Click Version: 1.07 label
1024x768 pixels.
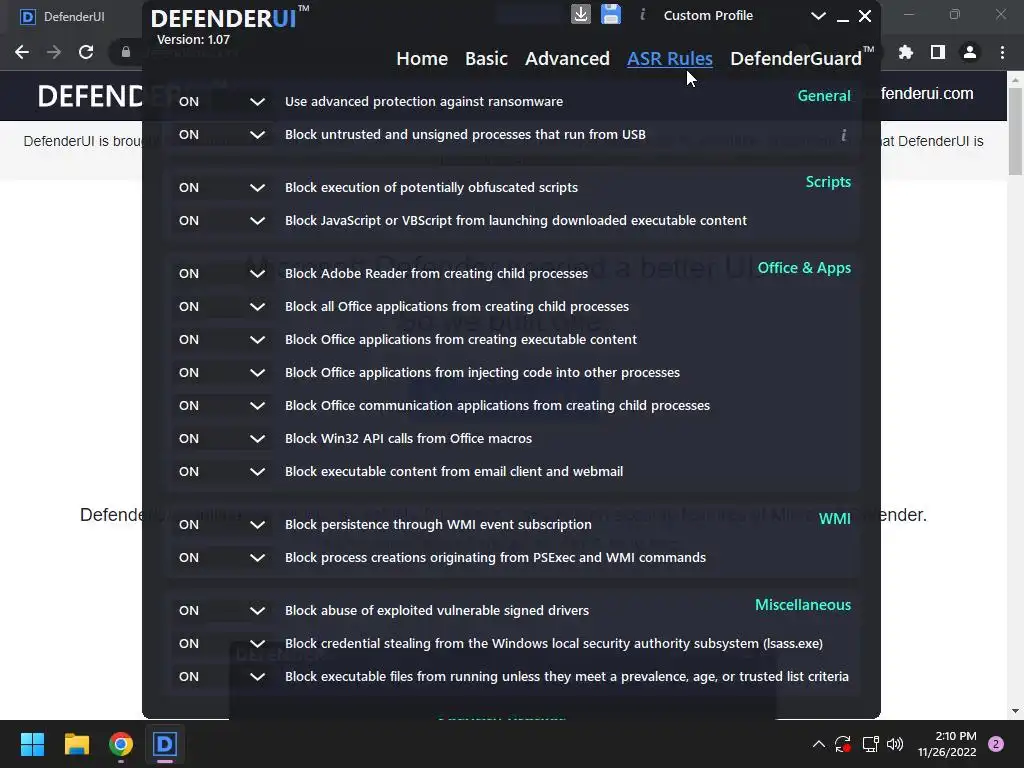(193, 40)
